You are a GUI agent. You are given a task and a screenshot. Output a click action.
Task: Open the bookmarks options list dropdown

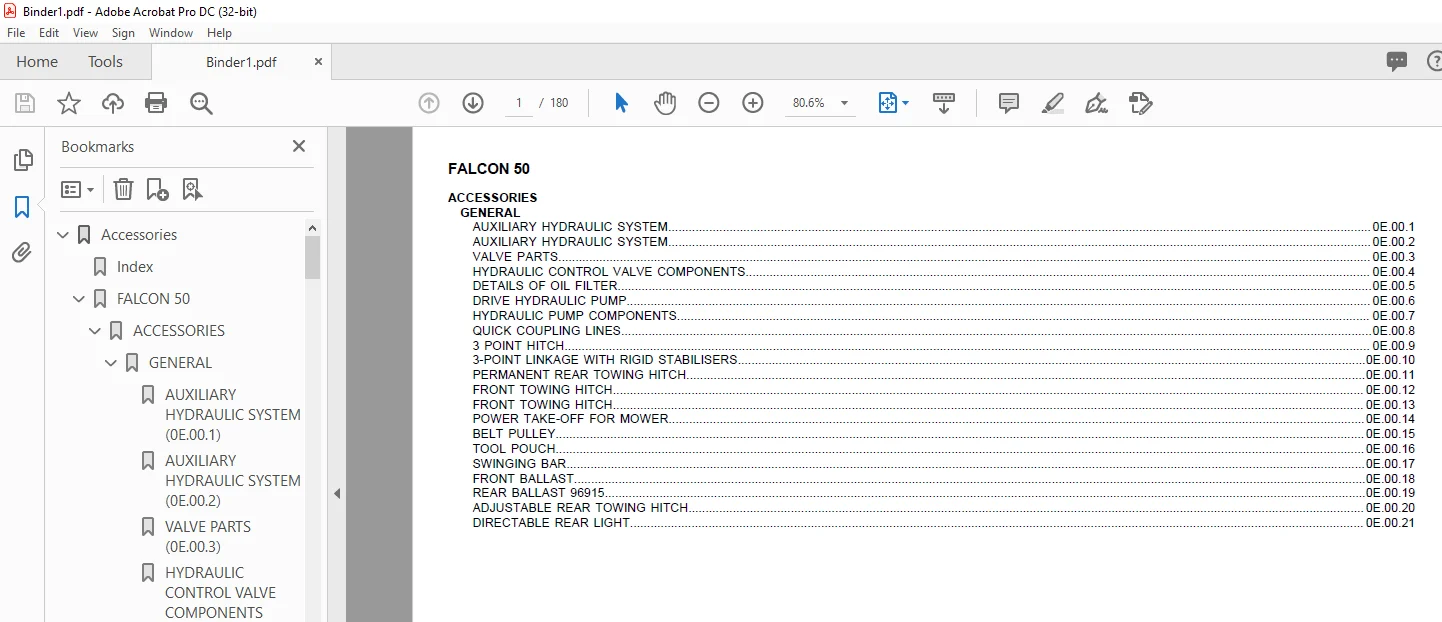tap(77, 189)
